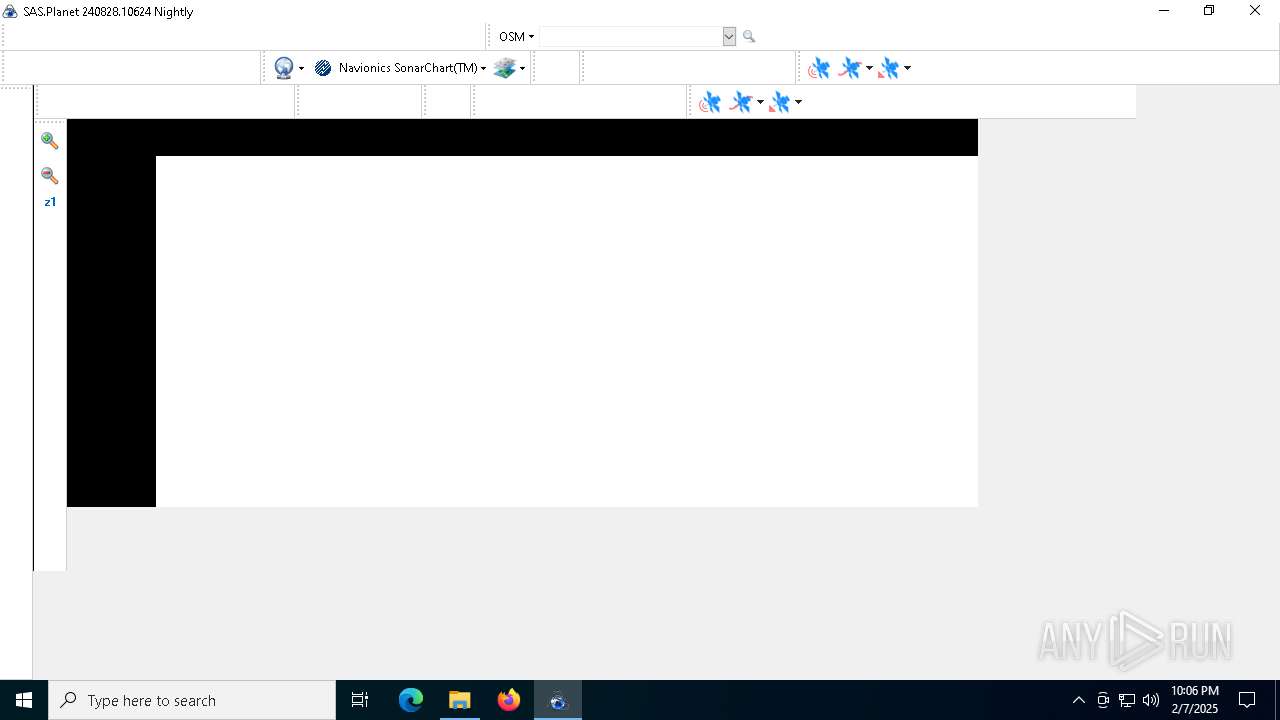Open Task View on the taskbar
Image resolution: width=1280 pixels, height=720 pixels.
click(x=360, y=700)
